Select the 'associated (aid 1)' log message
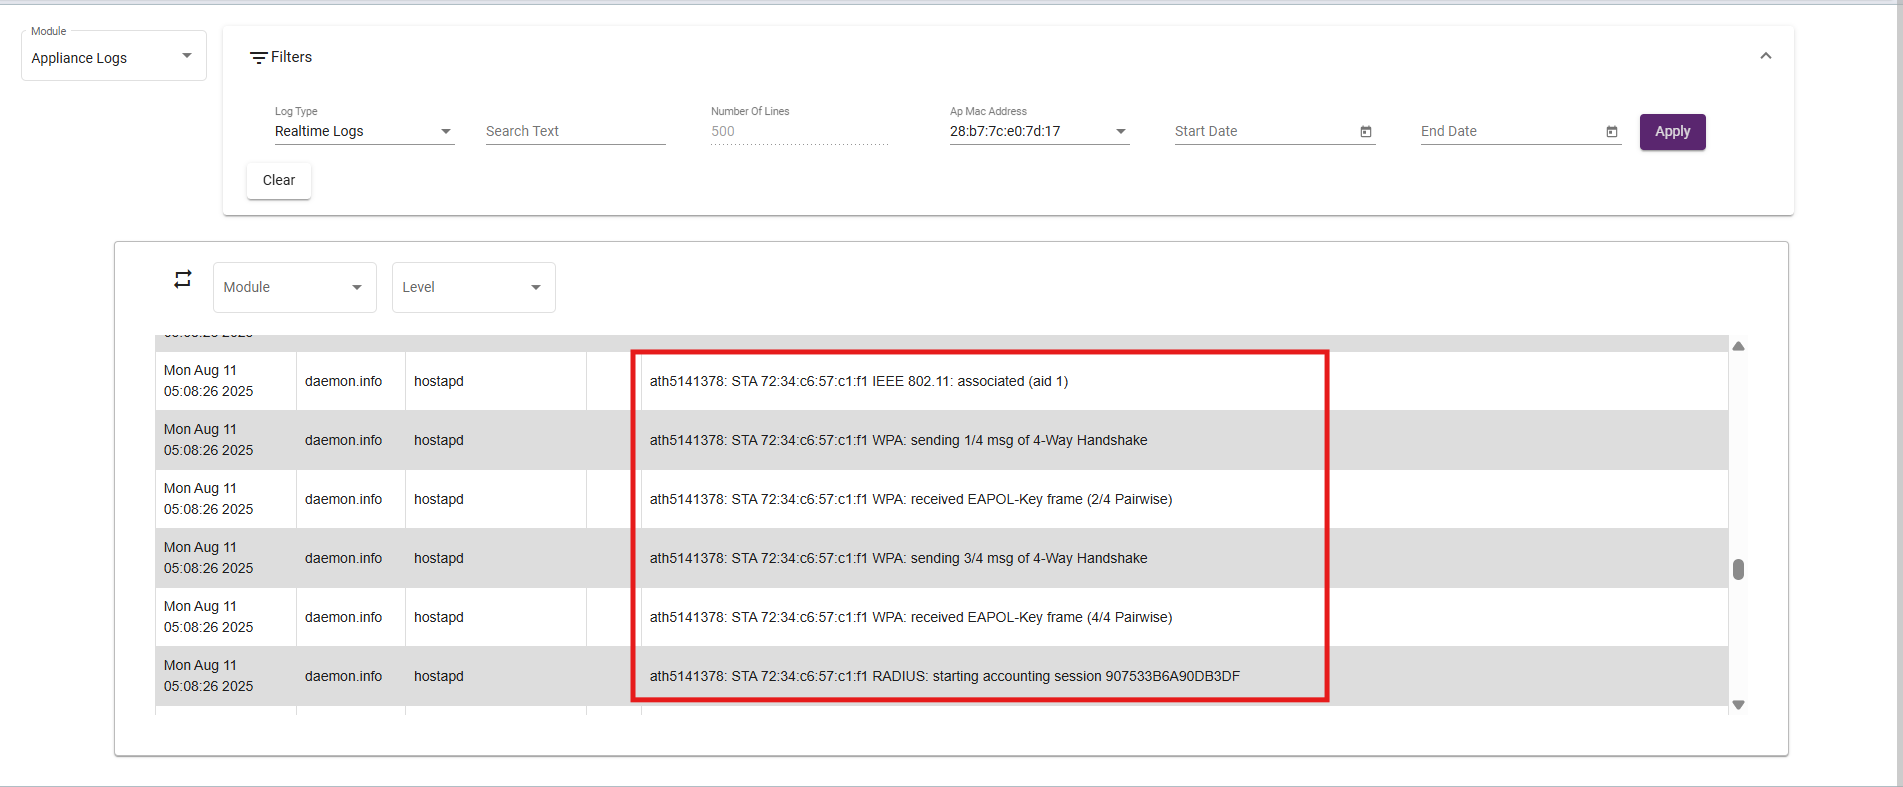The image size is (1903, 787). point(859,381)
